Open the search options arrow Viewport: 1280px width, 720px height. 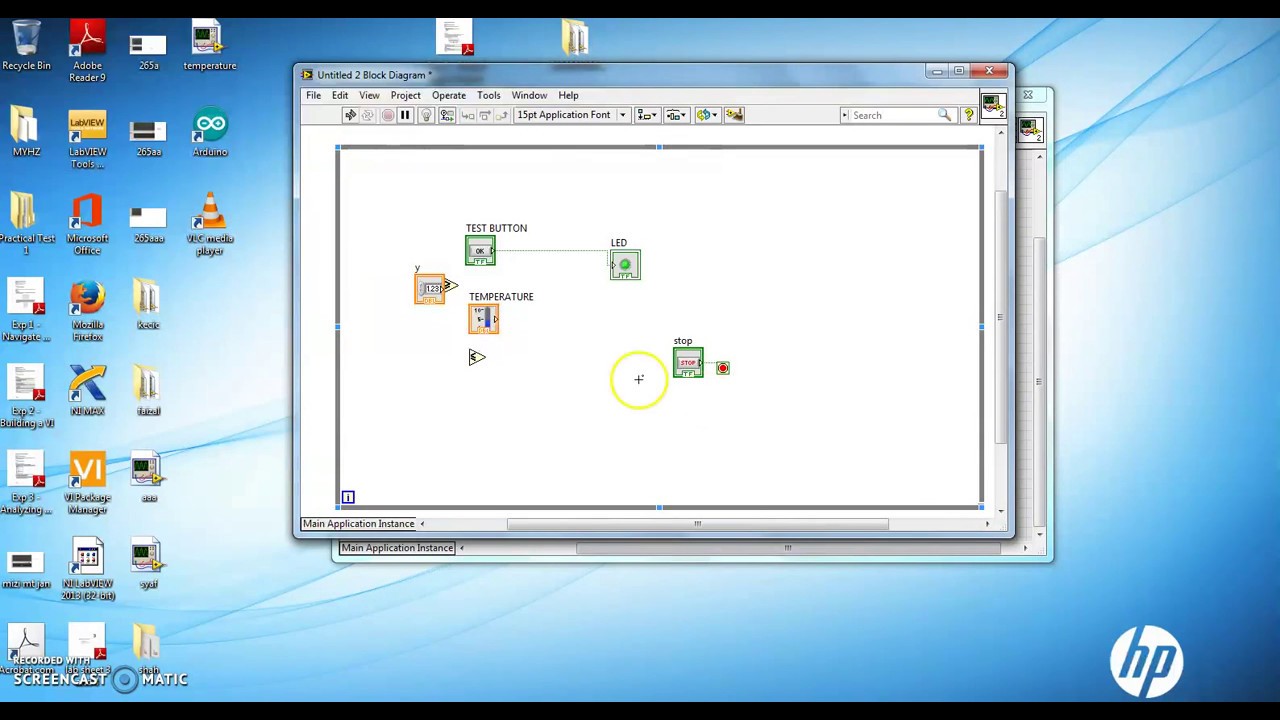[x=846, y=115]
